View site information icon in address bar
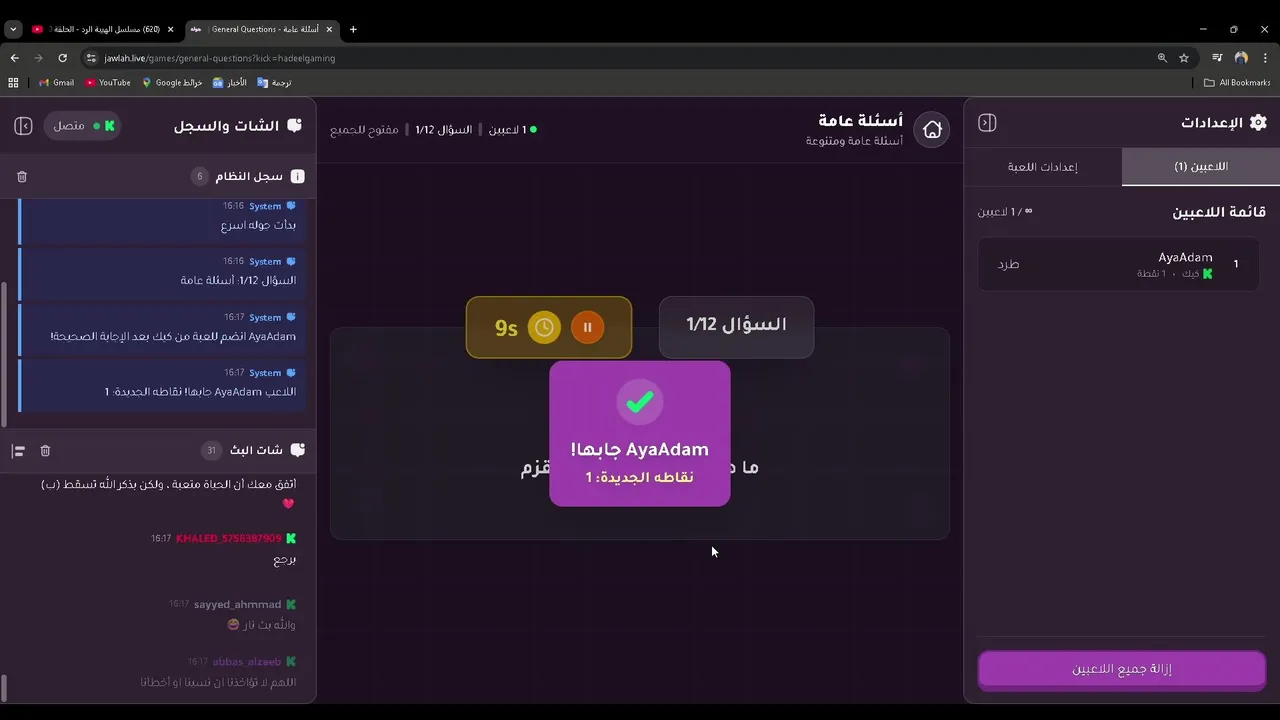 click(91, 58)
